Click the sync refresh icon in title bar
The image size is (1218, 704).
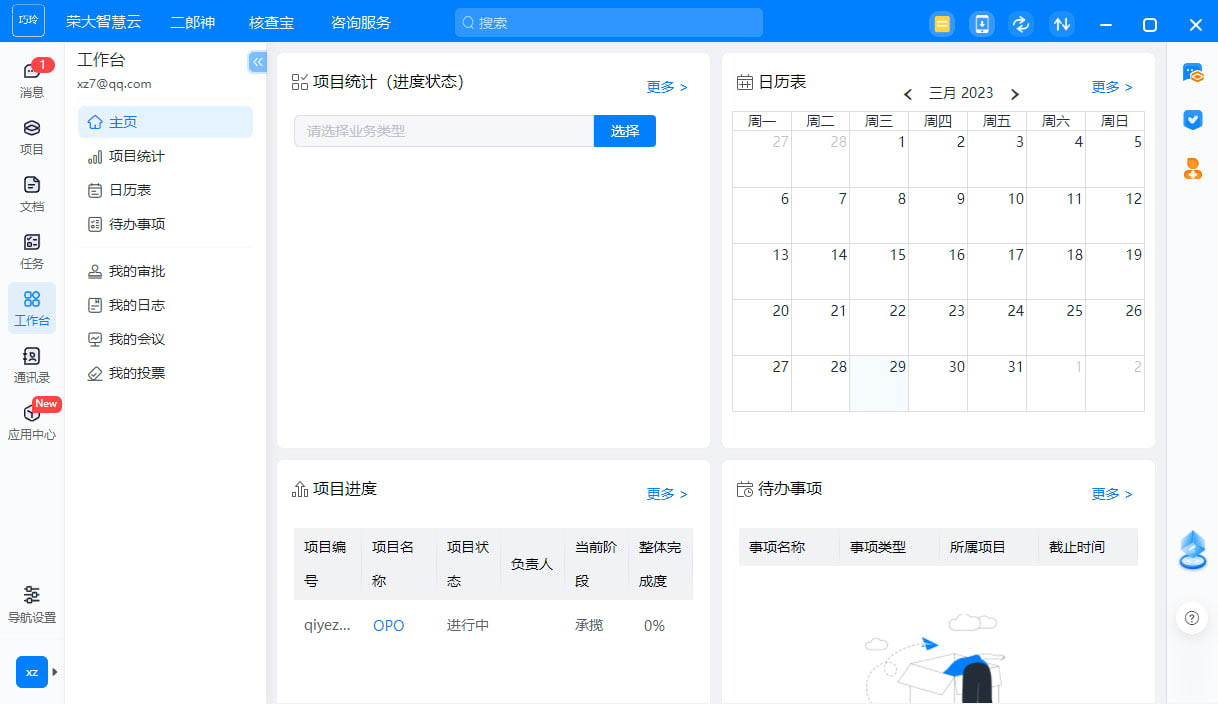[1021, 24]
